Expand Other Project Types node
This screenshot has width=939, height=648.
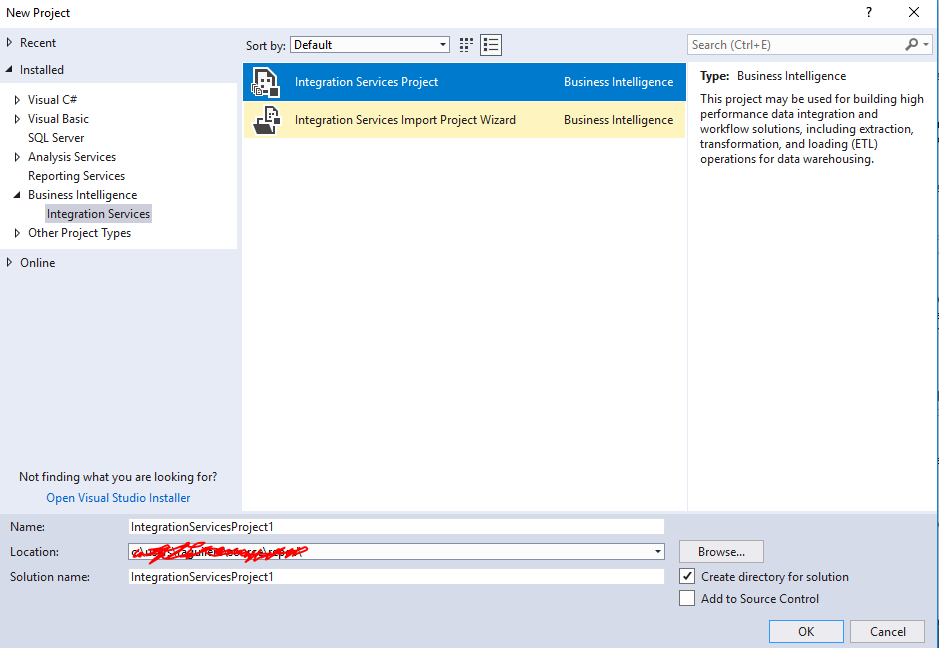[x=17, y=233]
